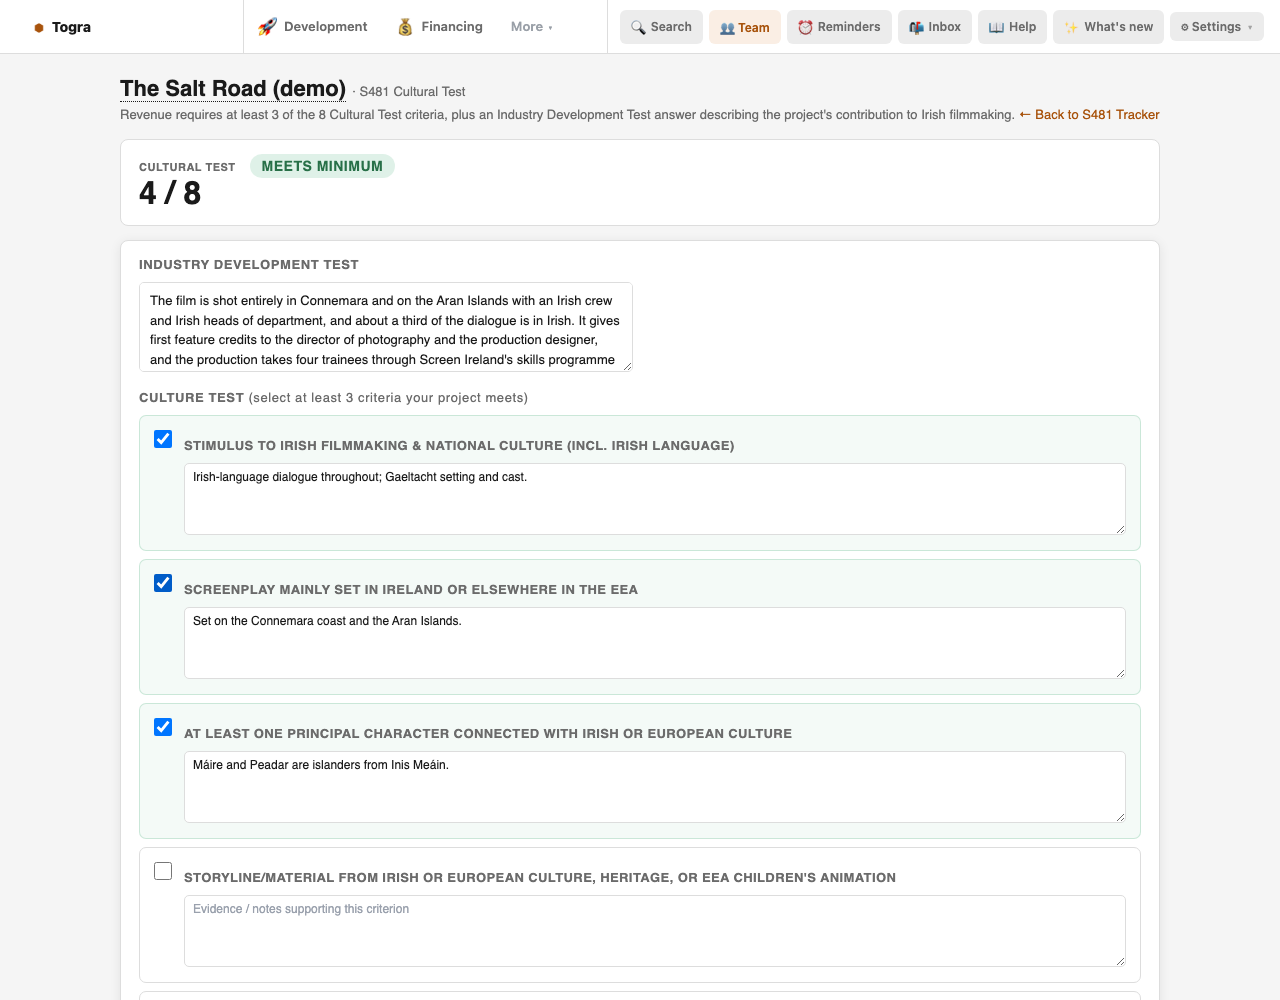Expand the More navigation dropdown
The height and width of the screenshot is (1000, 1280).
tap(532, 27)
